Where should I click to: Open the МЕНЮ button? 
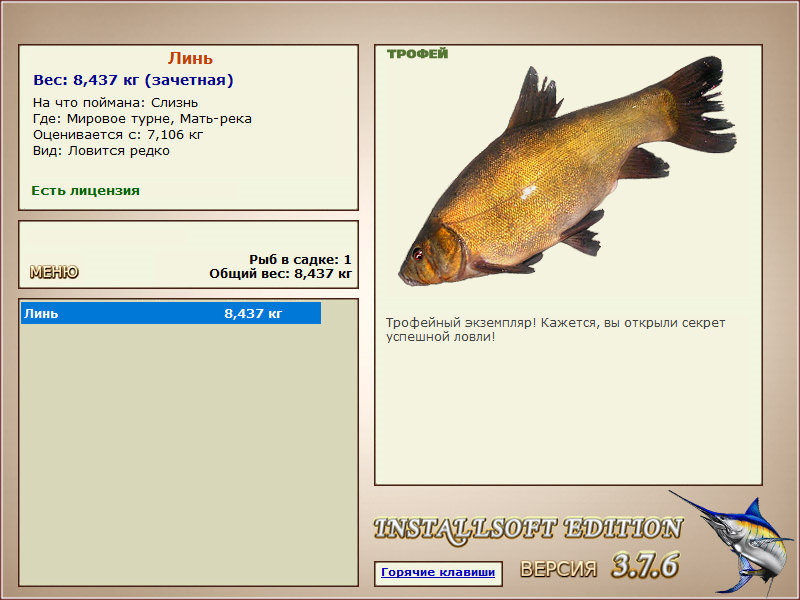54,272
